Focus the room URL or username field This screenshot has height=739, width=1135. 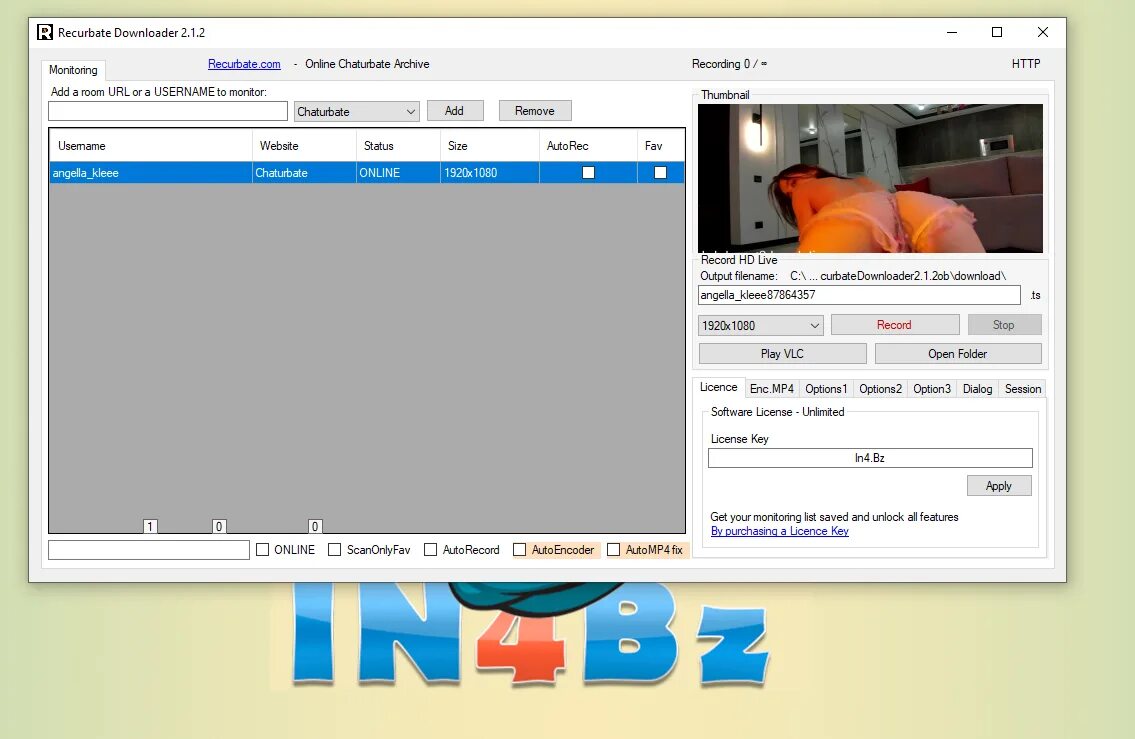click(x=168, y=111)
